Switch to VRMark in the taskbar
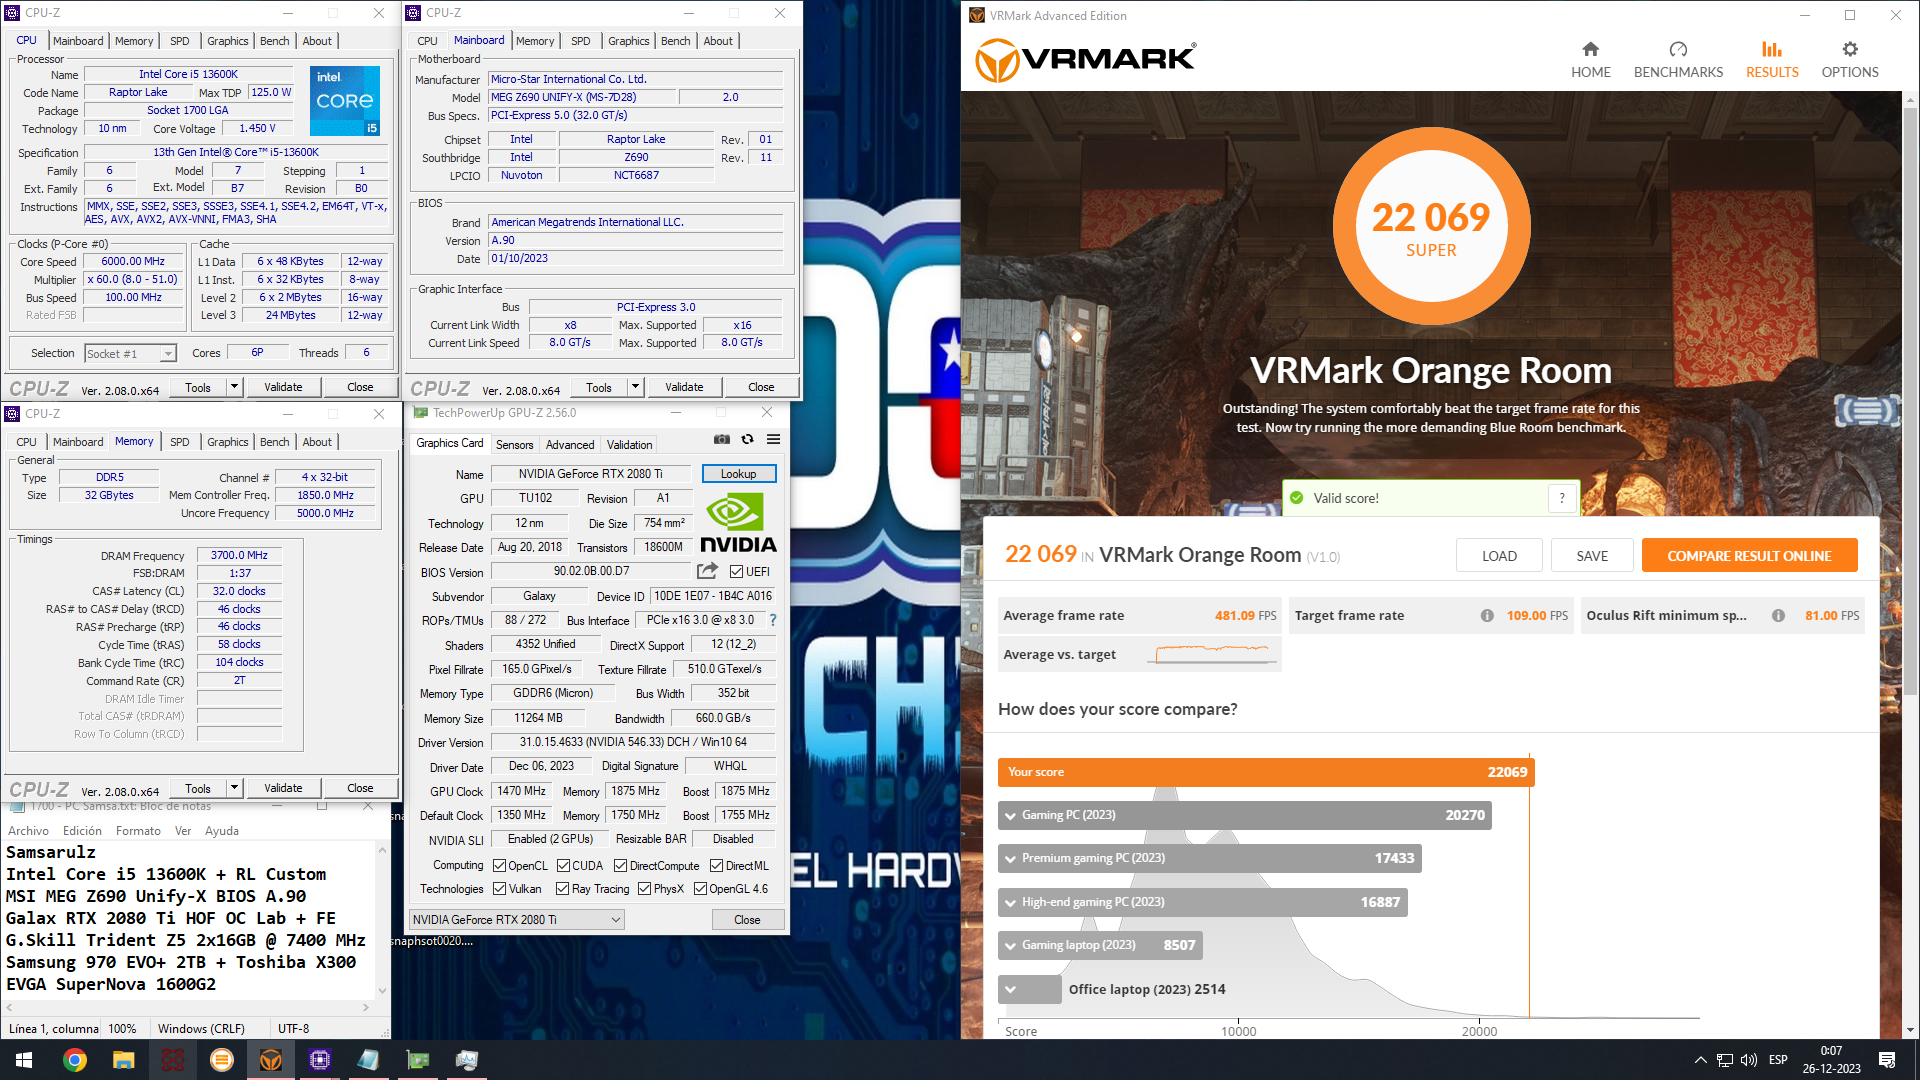 click(x=270, y=1060)
